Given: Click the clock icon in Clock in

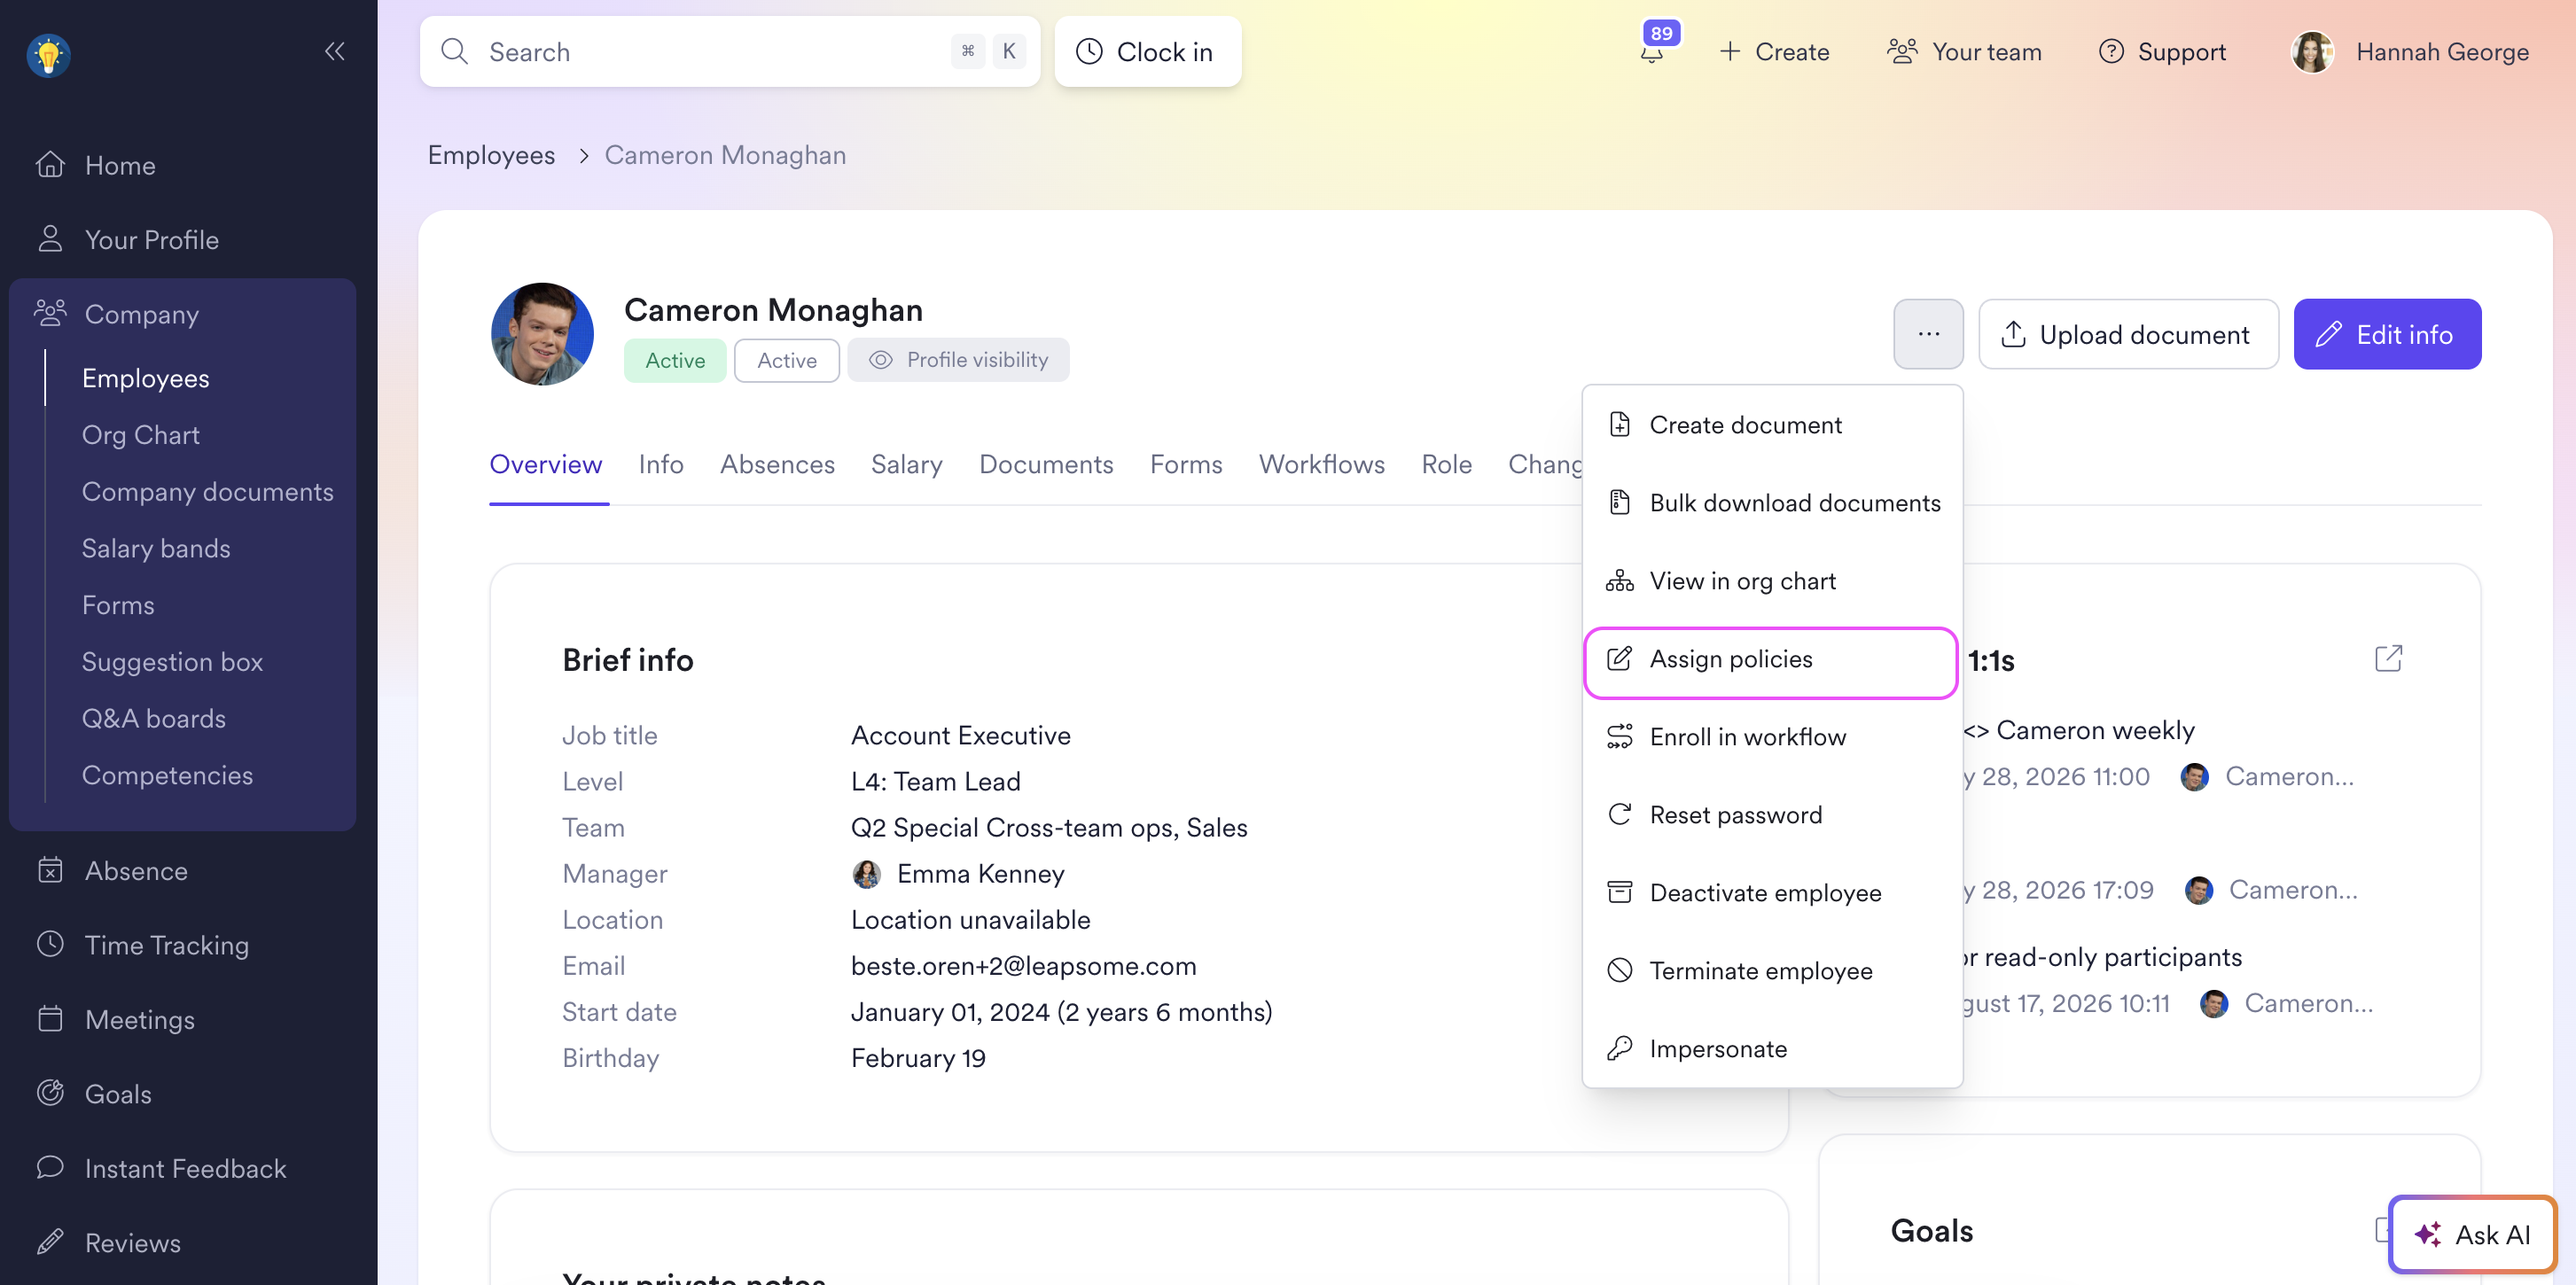Looking at the screenshot, I should [1089, 51].
